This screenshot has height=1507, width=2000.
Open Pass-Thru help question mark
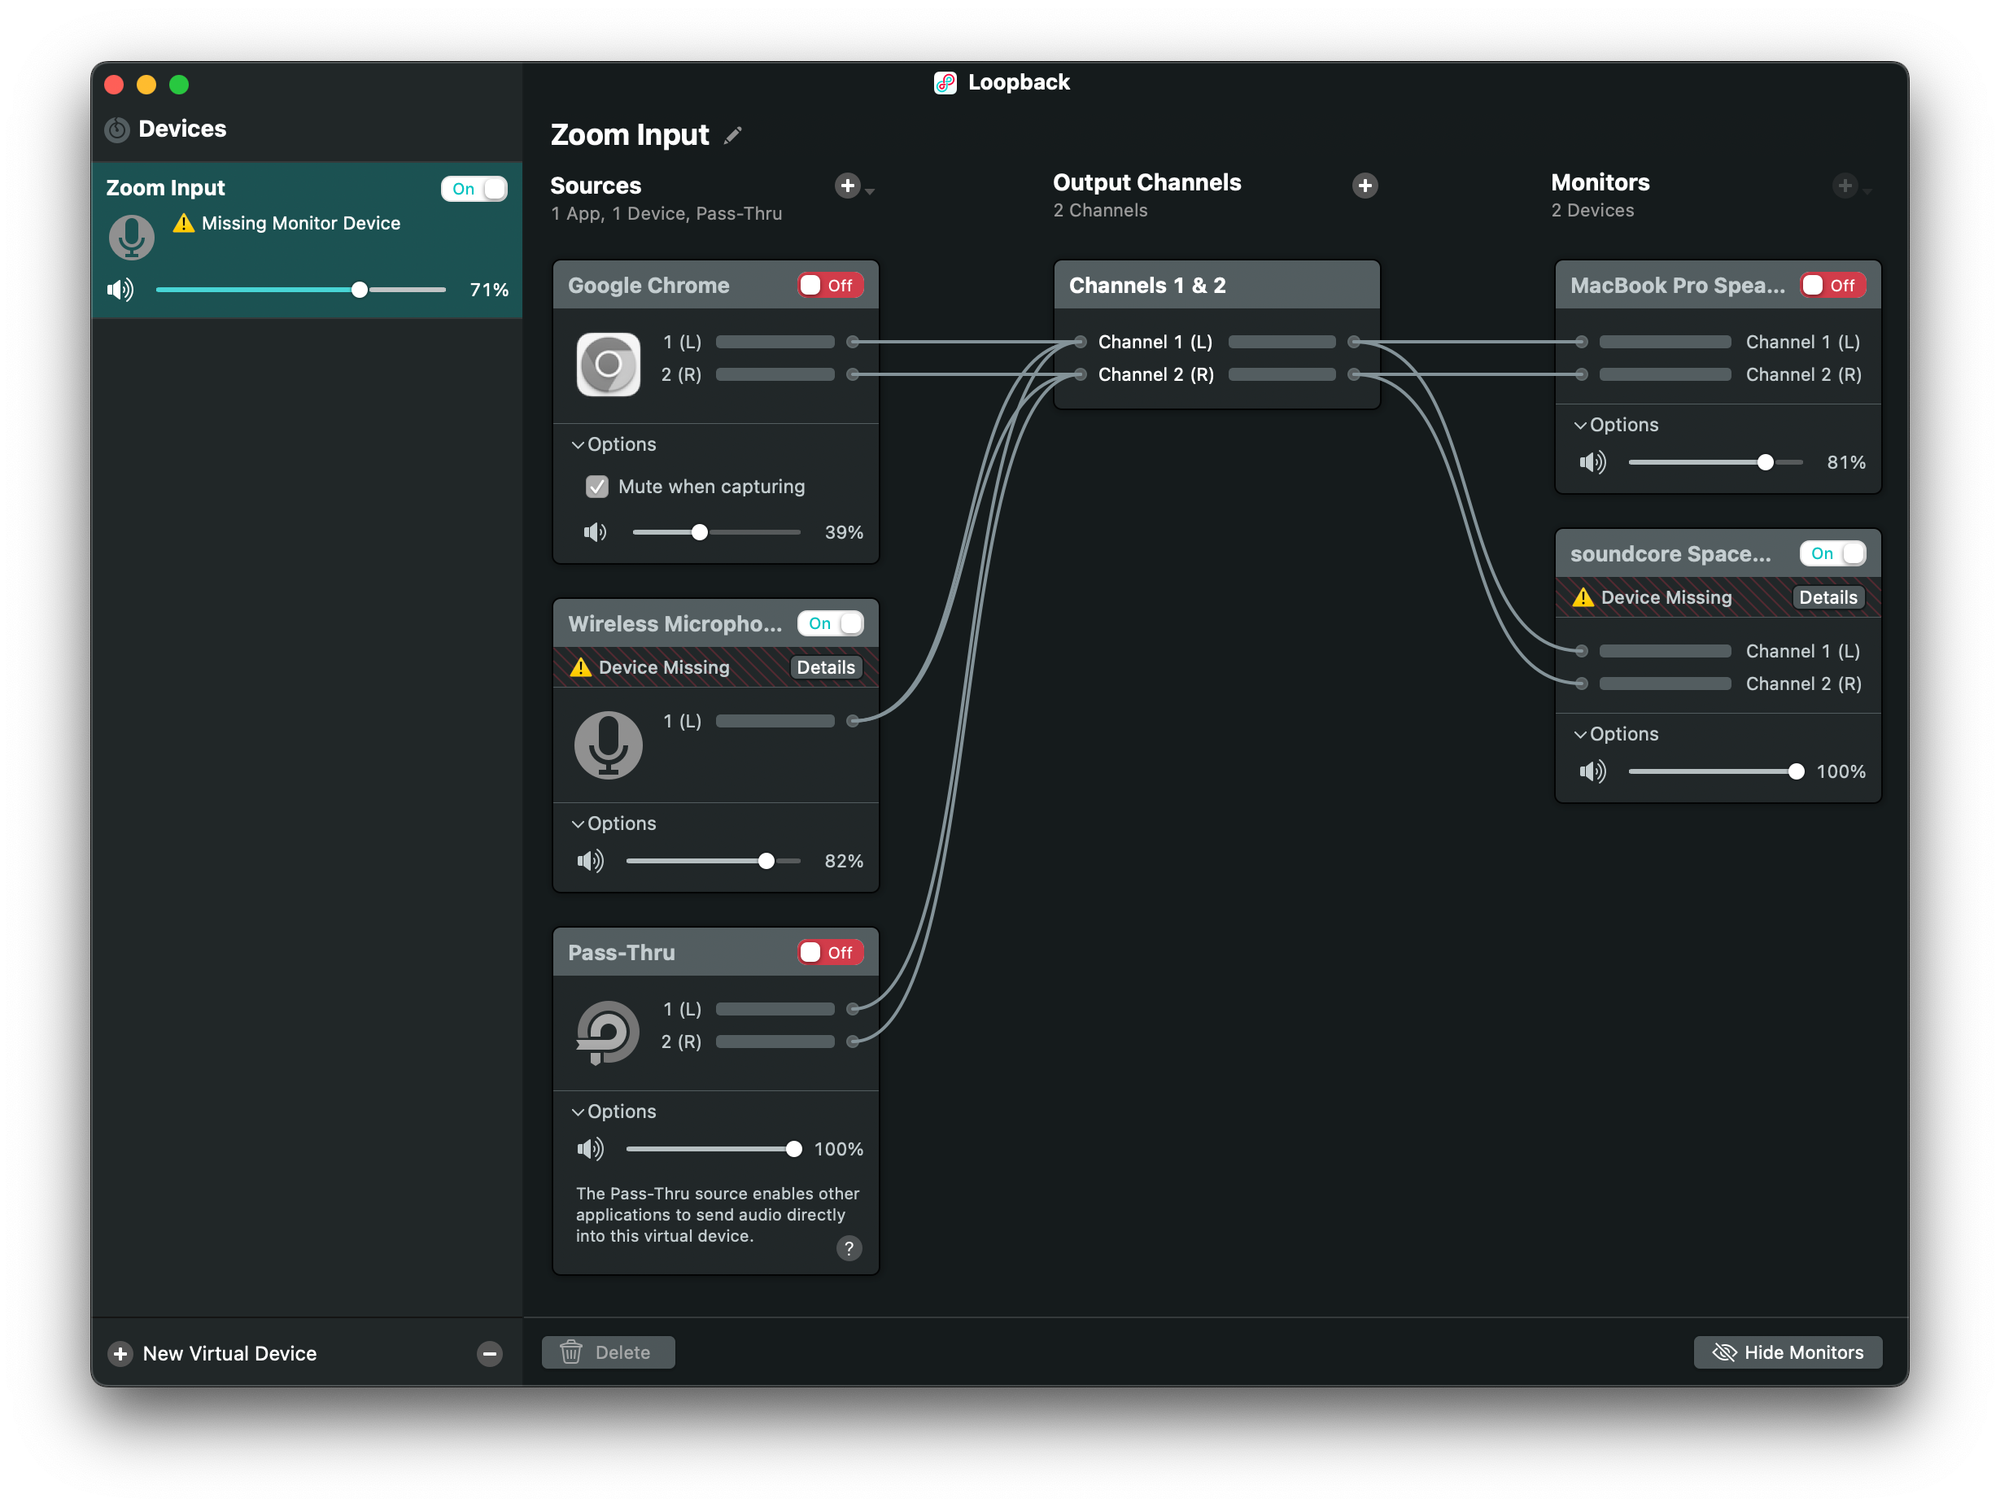pyautogui.click(x=849, y=1248)
